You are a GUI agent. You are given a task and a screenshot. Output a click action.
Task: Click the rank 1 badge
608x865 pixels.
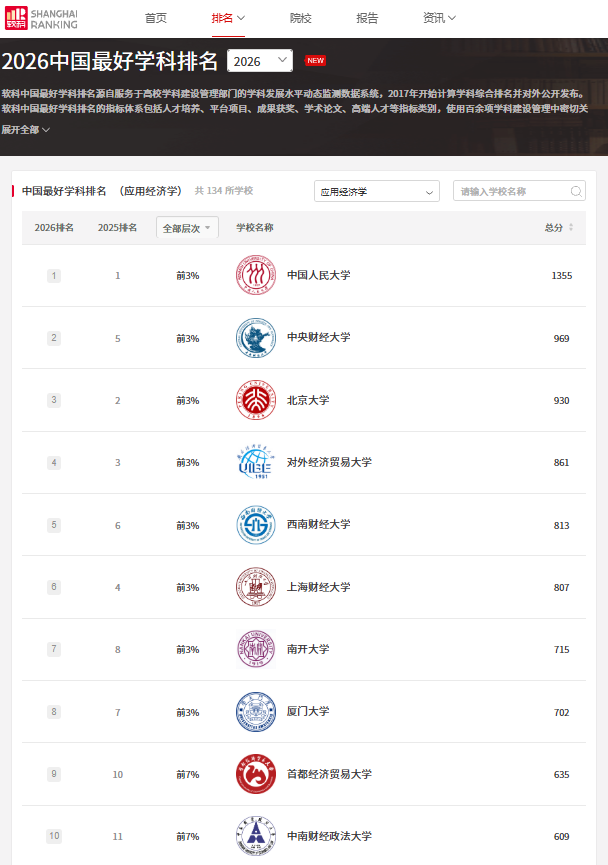tap(54, 275)
